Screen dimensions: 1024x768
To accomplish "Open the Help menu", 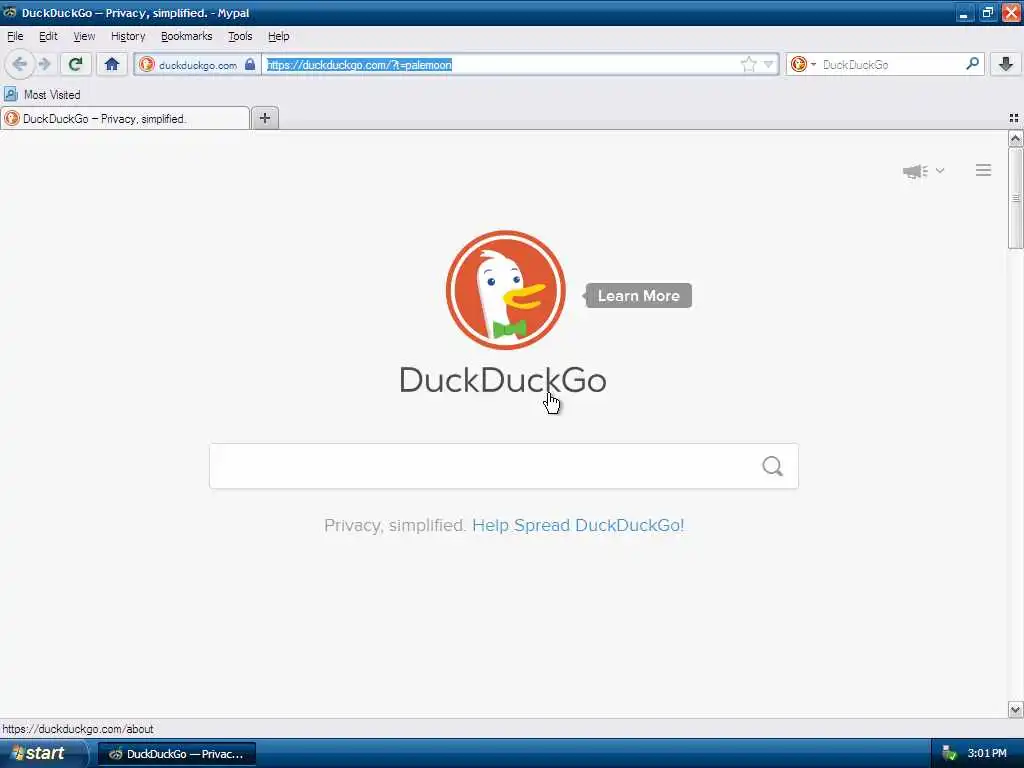I will pos(278,36).
